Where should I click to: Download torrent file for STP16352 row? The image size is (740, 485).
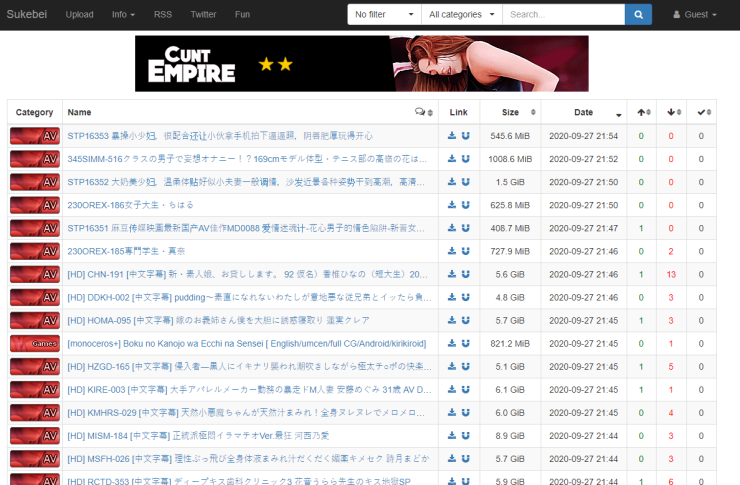point(452,182)
